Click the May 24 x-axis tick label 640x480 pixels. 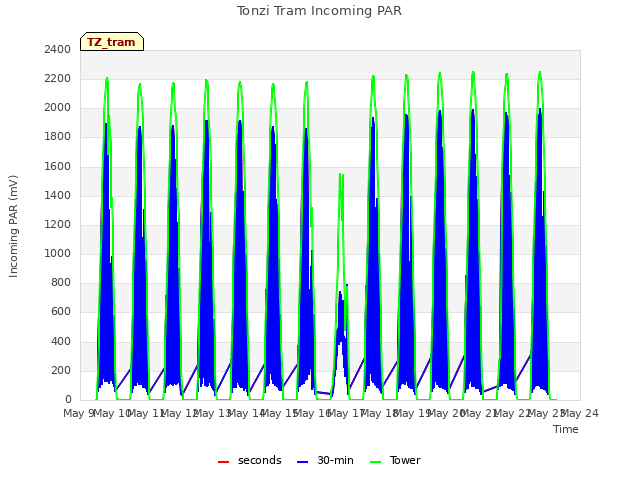tap(580, 413)
